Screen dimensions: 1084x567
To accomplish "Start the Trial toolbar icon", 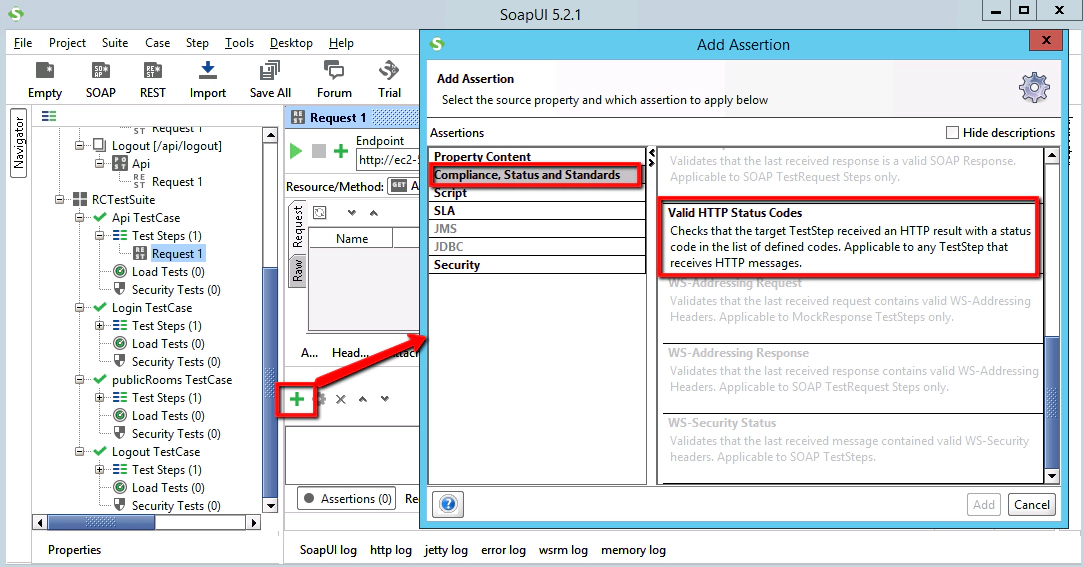I will click(389, 80).
